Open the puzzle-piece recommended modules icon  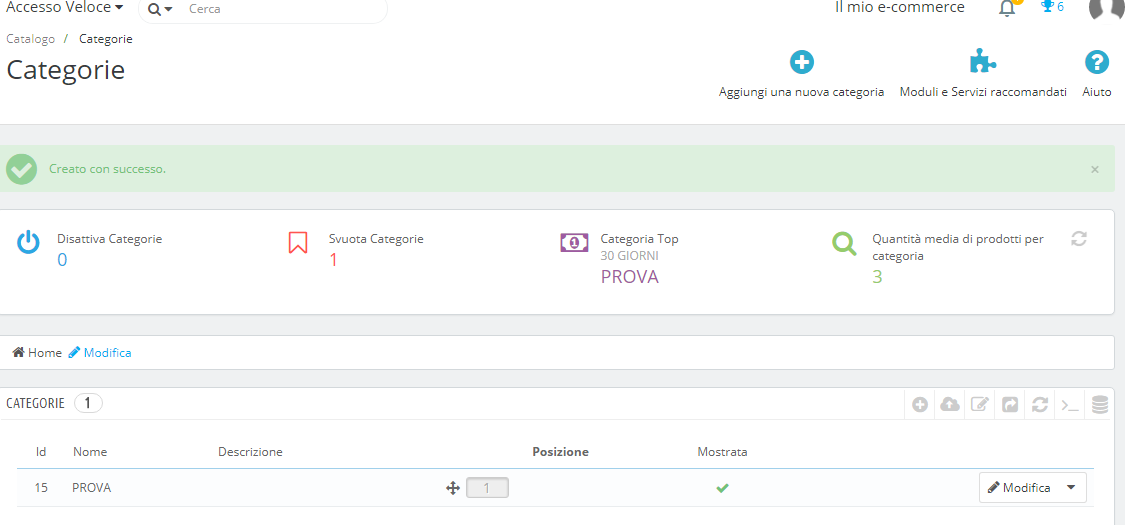coord(982,62)
